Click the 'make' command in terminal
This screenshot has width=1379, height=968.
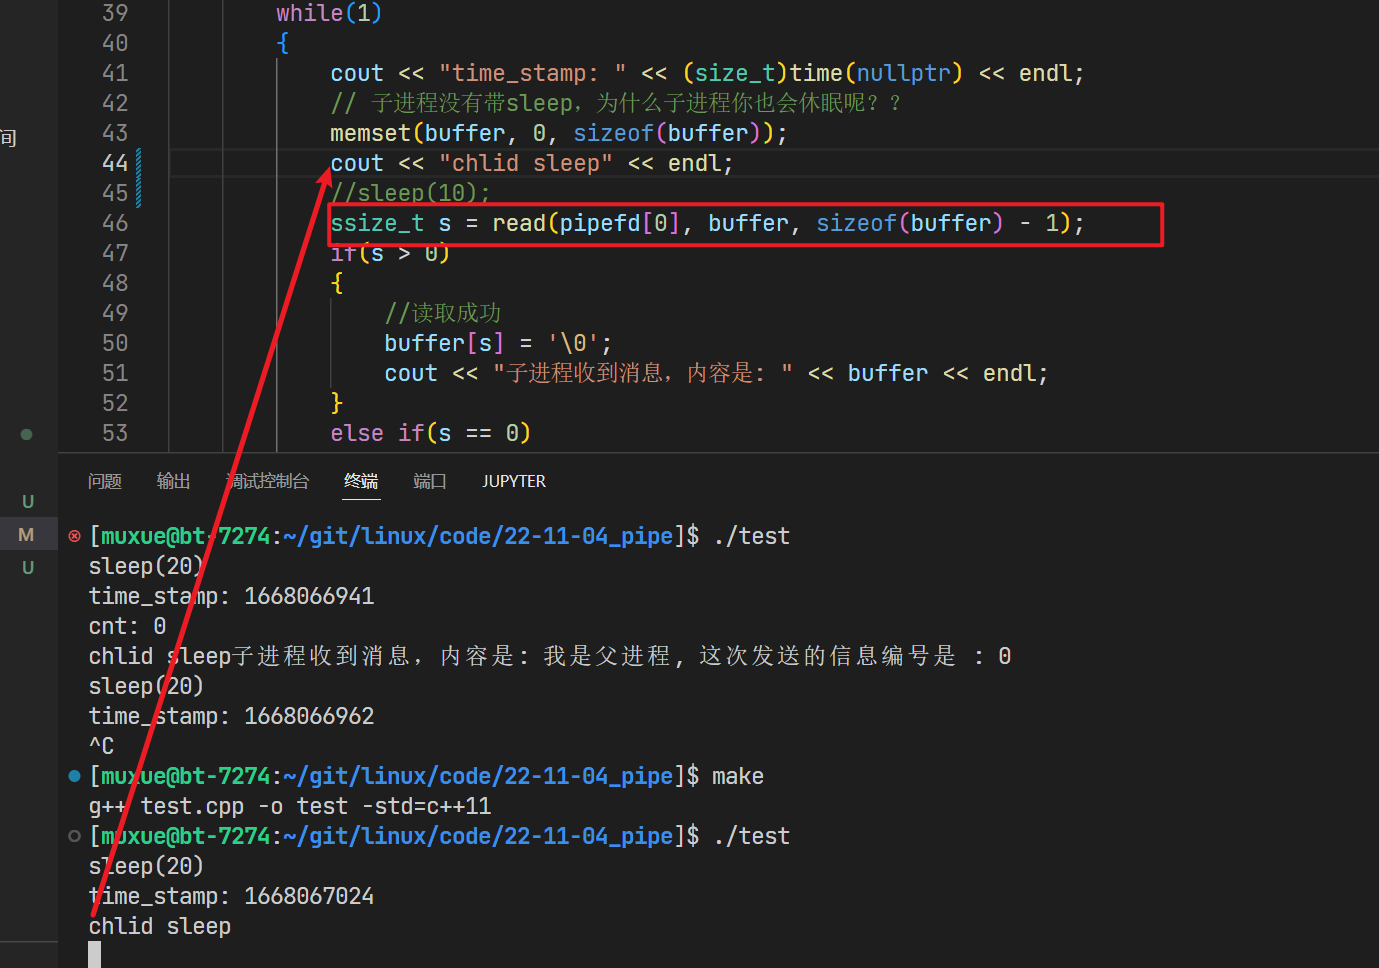click(738, 776)
